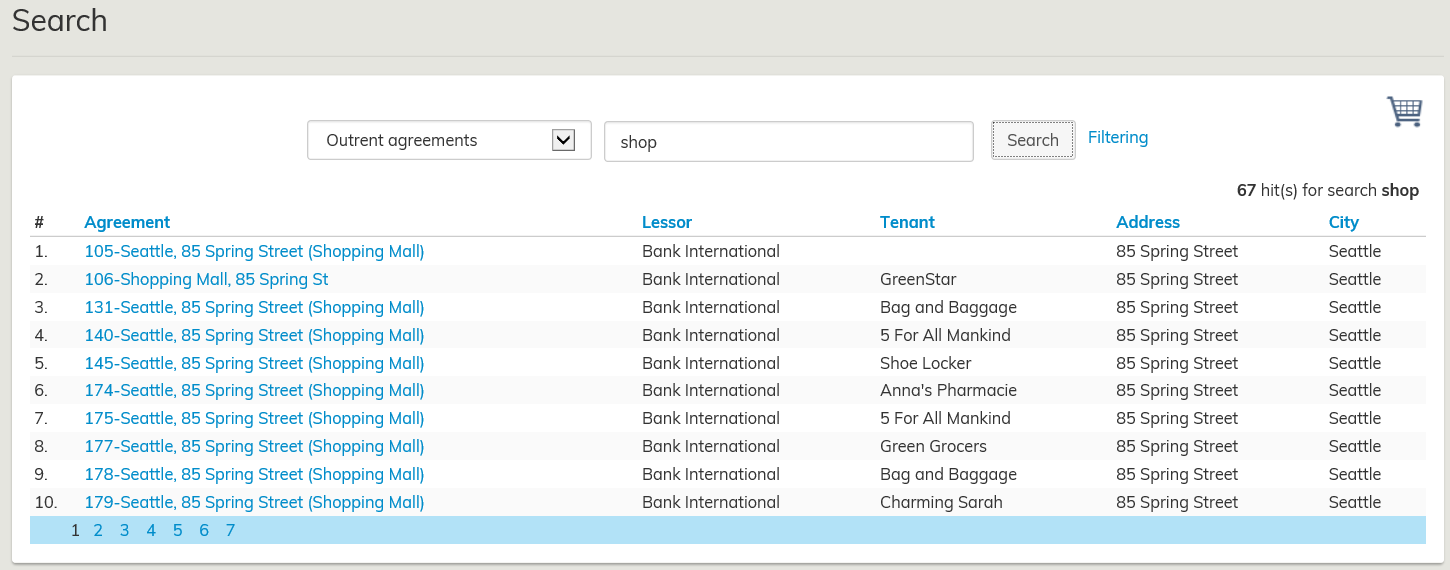Go to results page 2
Viewport: 1450px width, 570px height.
98,531
